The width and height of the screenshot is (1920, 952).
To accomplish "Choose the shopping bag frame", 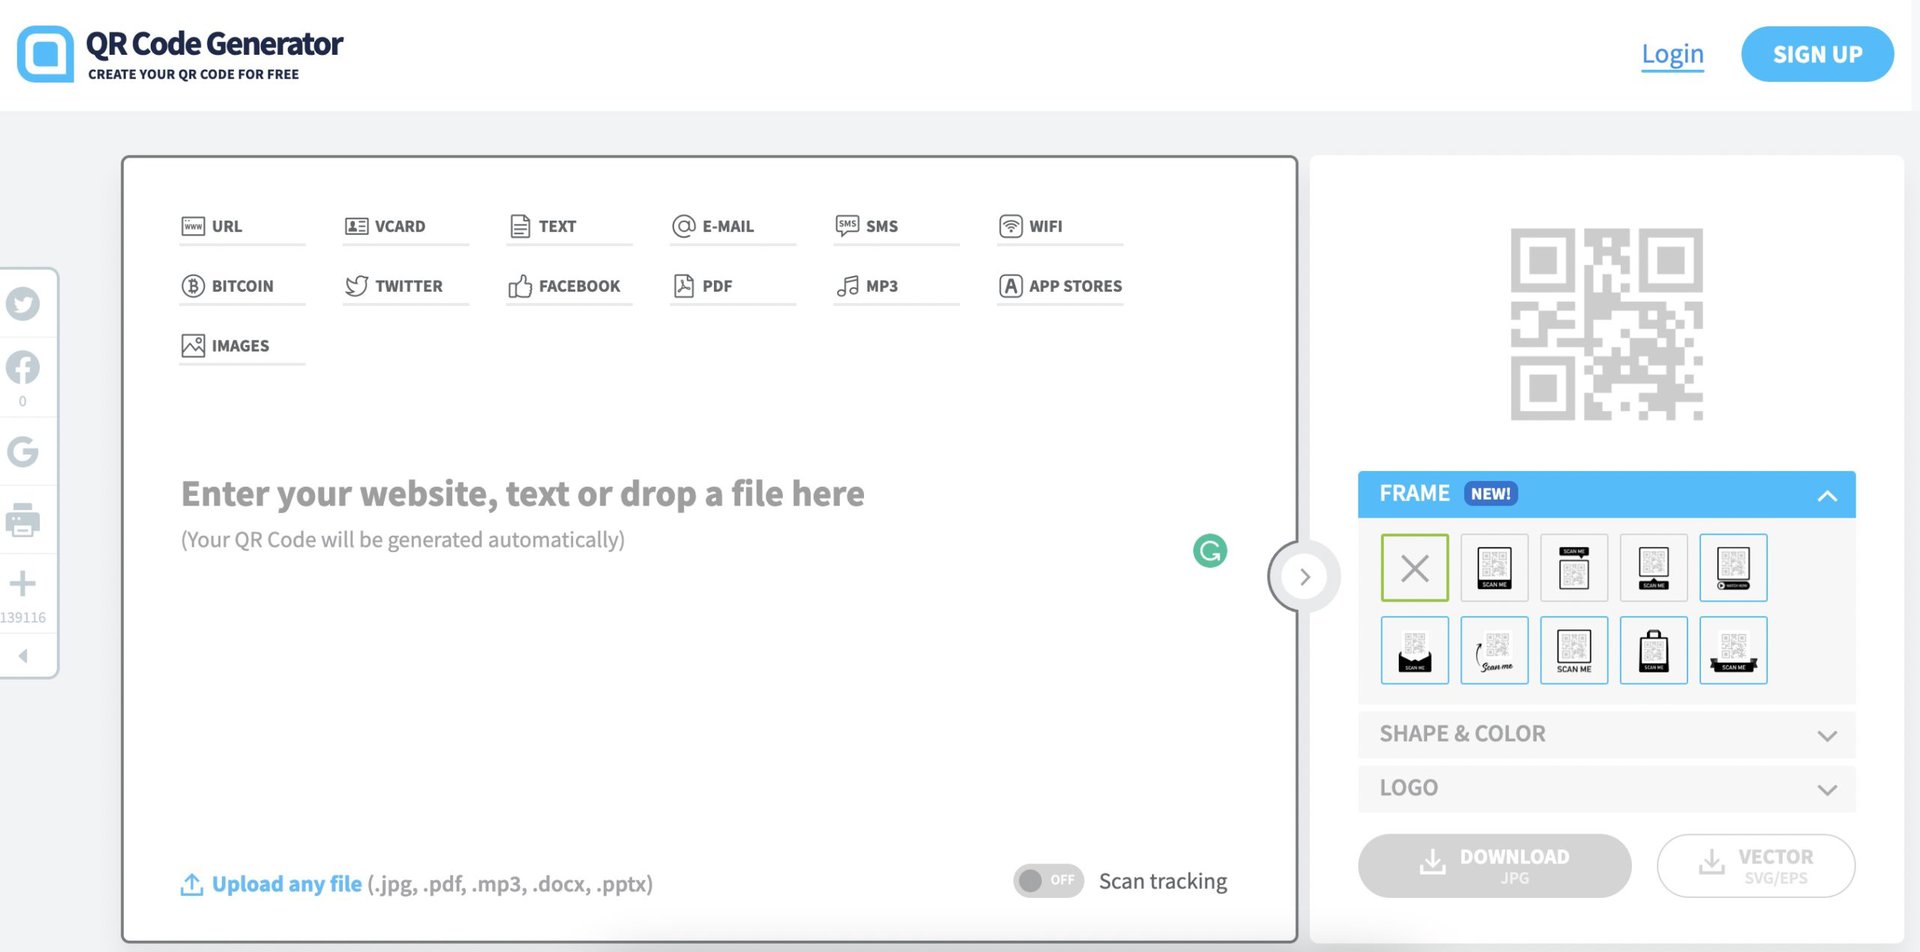I will 1654,650.
